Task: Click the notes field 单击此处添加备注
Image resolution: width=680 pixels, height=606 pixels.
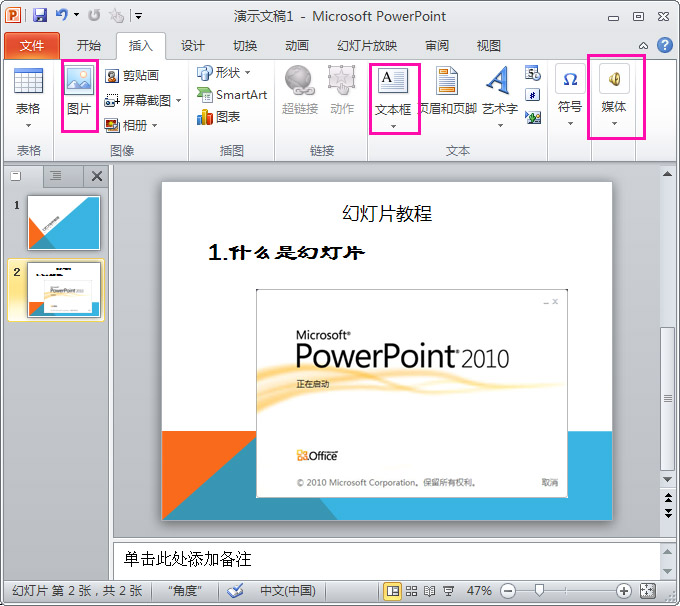Action: click(x=386, y=560)
